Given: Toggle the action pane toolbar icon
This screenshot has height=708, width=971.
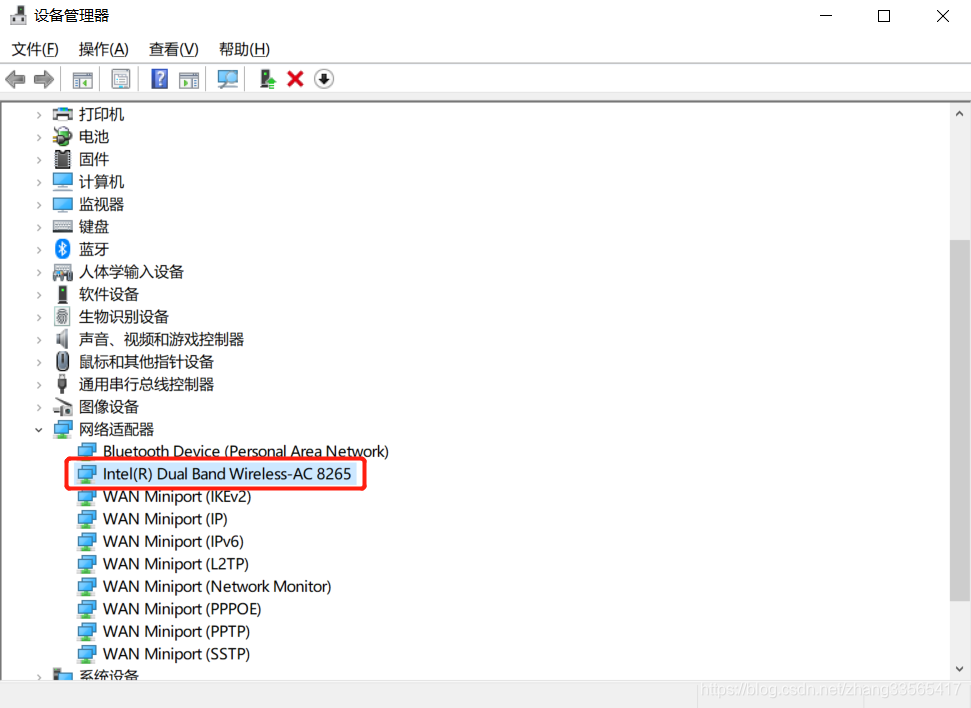Looking at the screenshot, I should 189,79.
